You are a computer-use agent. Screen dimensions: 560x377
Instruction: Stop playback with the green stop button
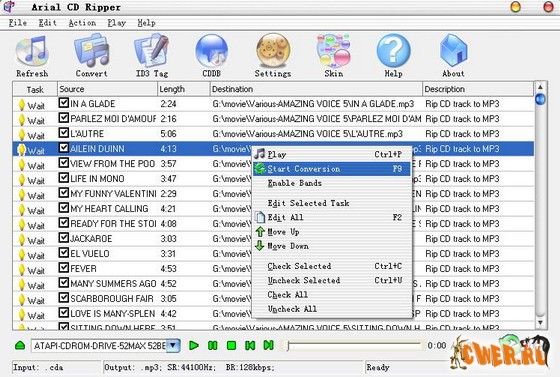(x=231, y=345)
